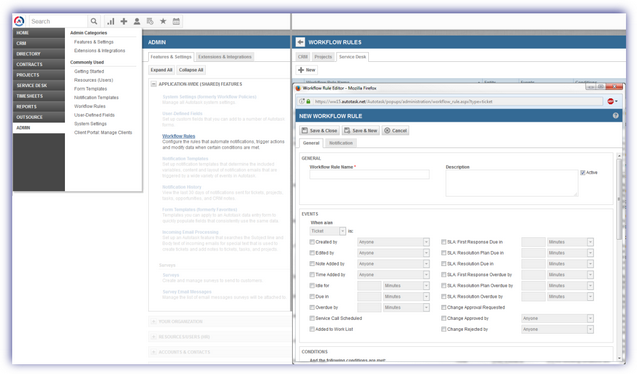The width and height of the screenshot is (637, 374).
Task: Click the plus create-new icon
Action: 124,21
